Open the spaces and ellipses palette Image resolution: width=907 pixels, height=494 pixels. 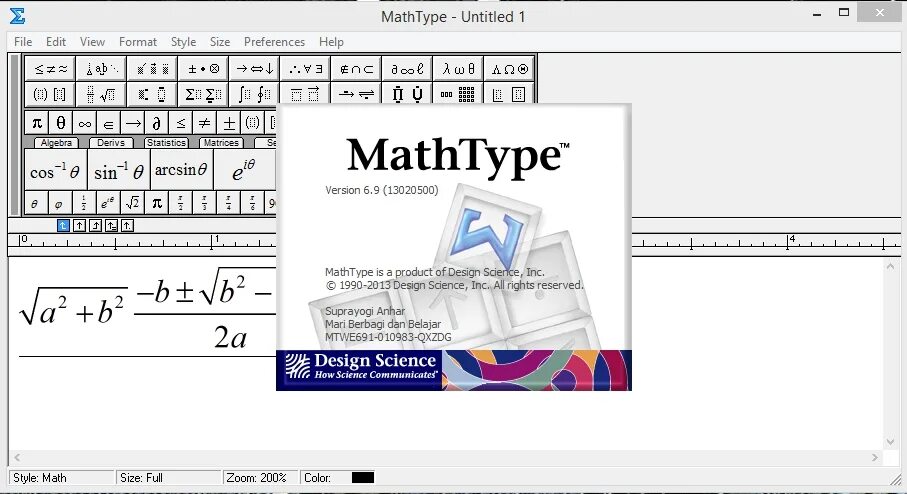tap(101, 69)
